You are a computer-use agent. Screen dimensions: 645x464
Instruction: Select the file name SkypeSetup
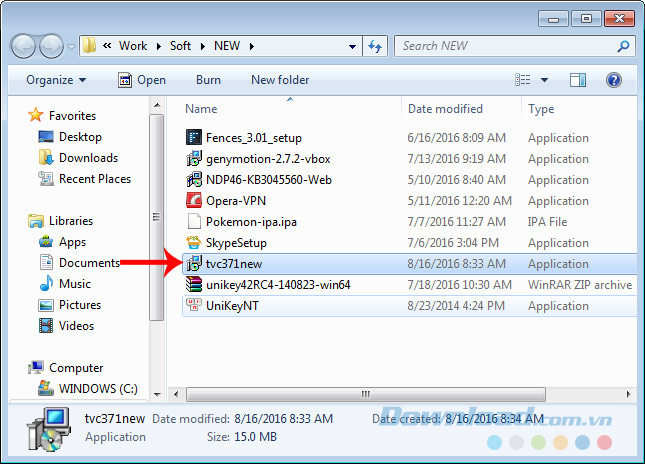pyautogui.click(x=236, y=243)
